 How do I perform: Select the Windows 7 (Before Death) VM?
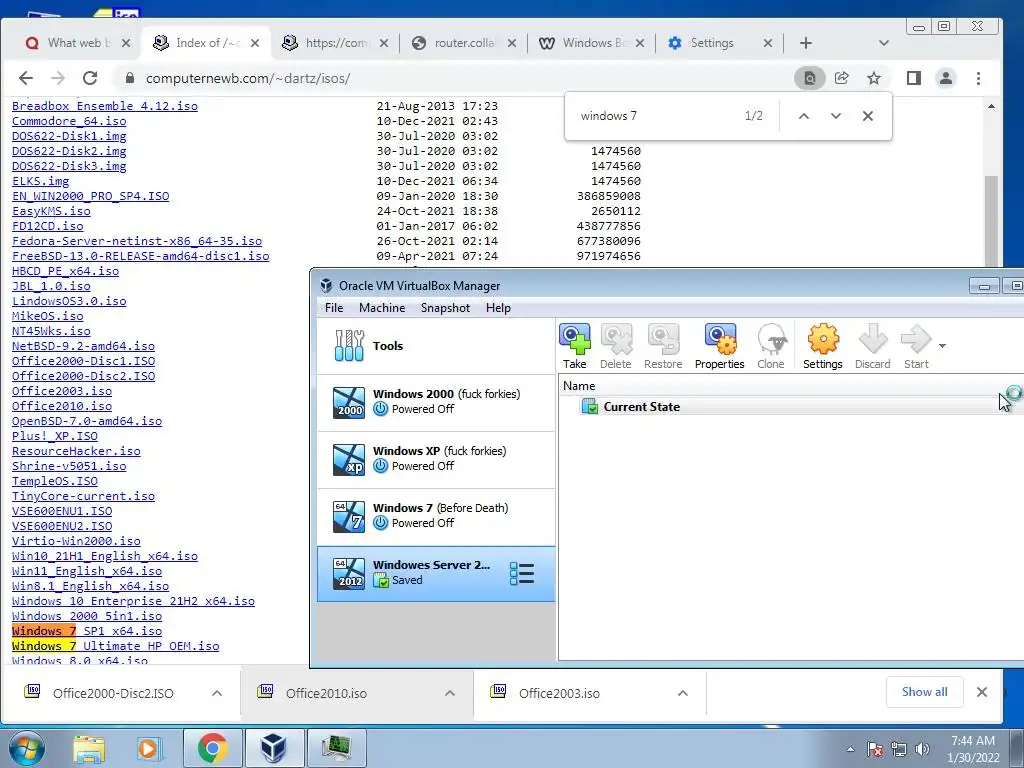click(x=436, y=516)
